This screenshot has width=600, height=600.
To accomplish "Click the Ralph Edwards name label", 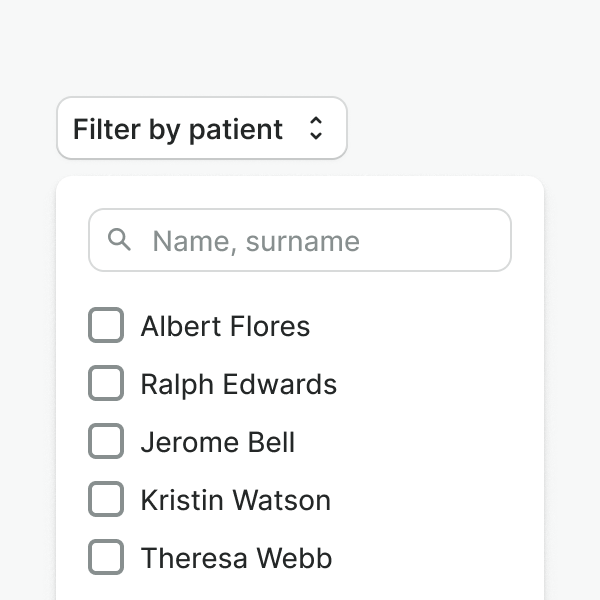I will pyautogui.click(x=238, y=384).
